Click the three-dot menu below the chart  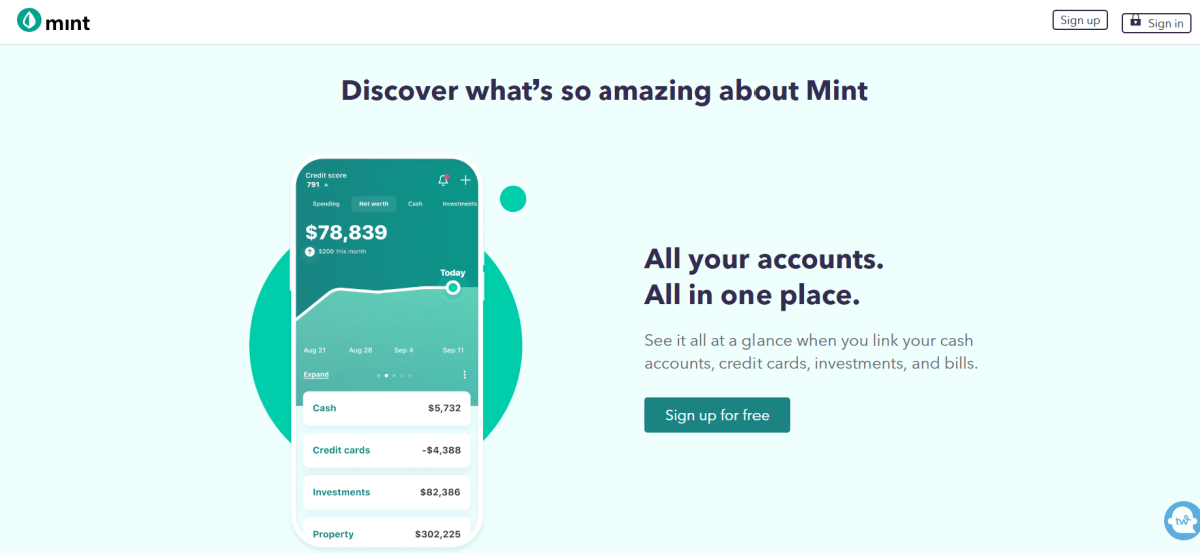(465, 375)
